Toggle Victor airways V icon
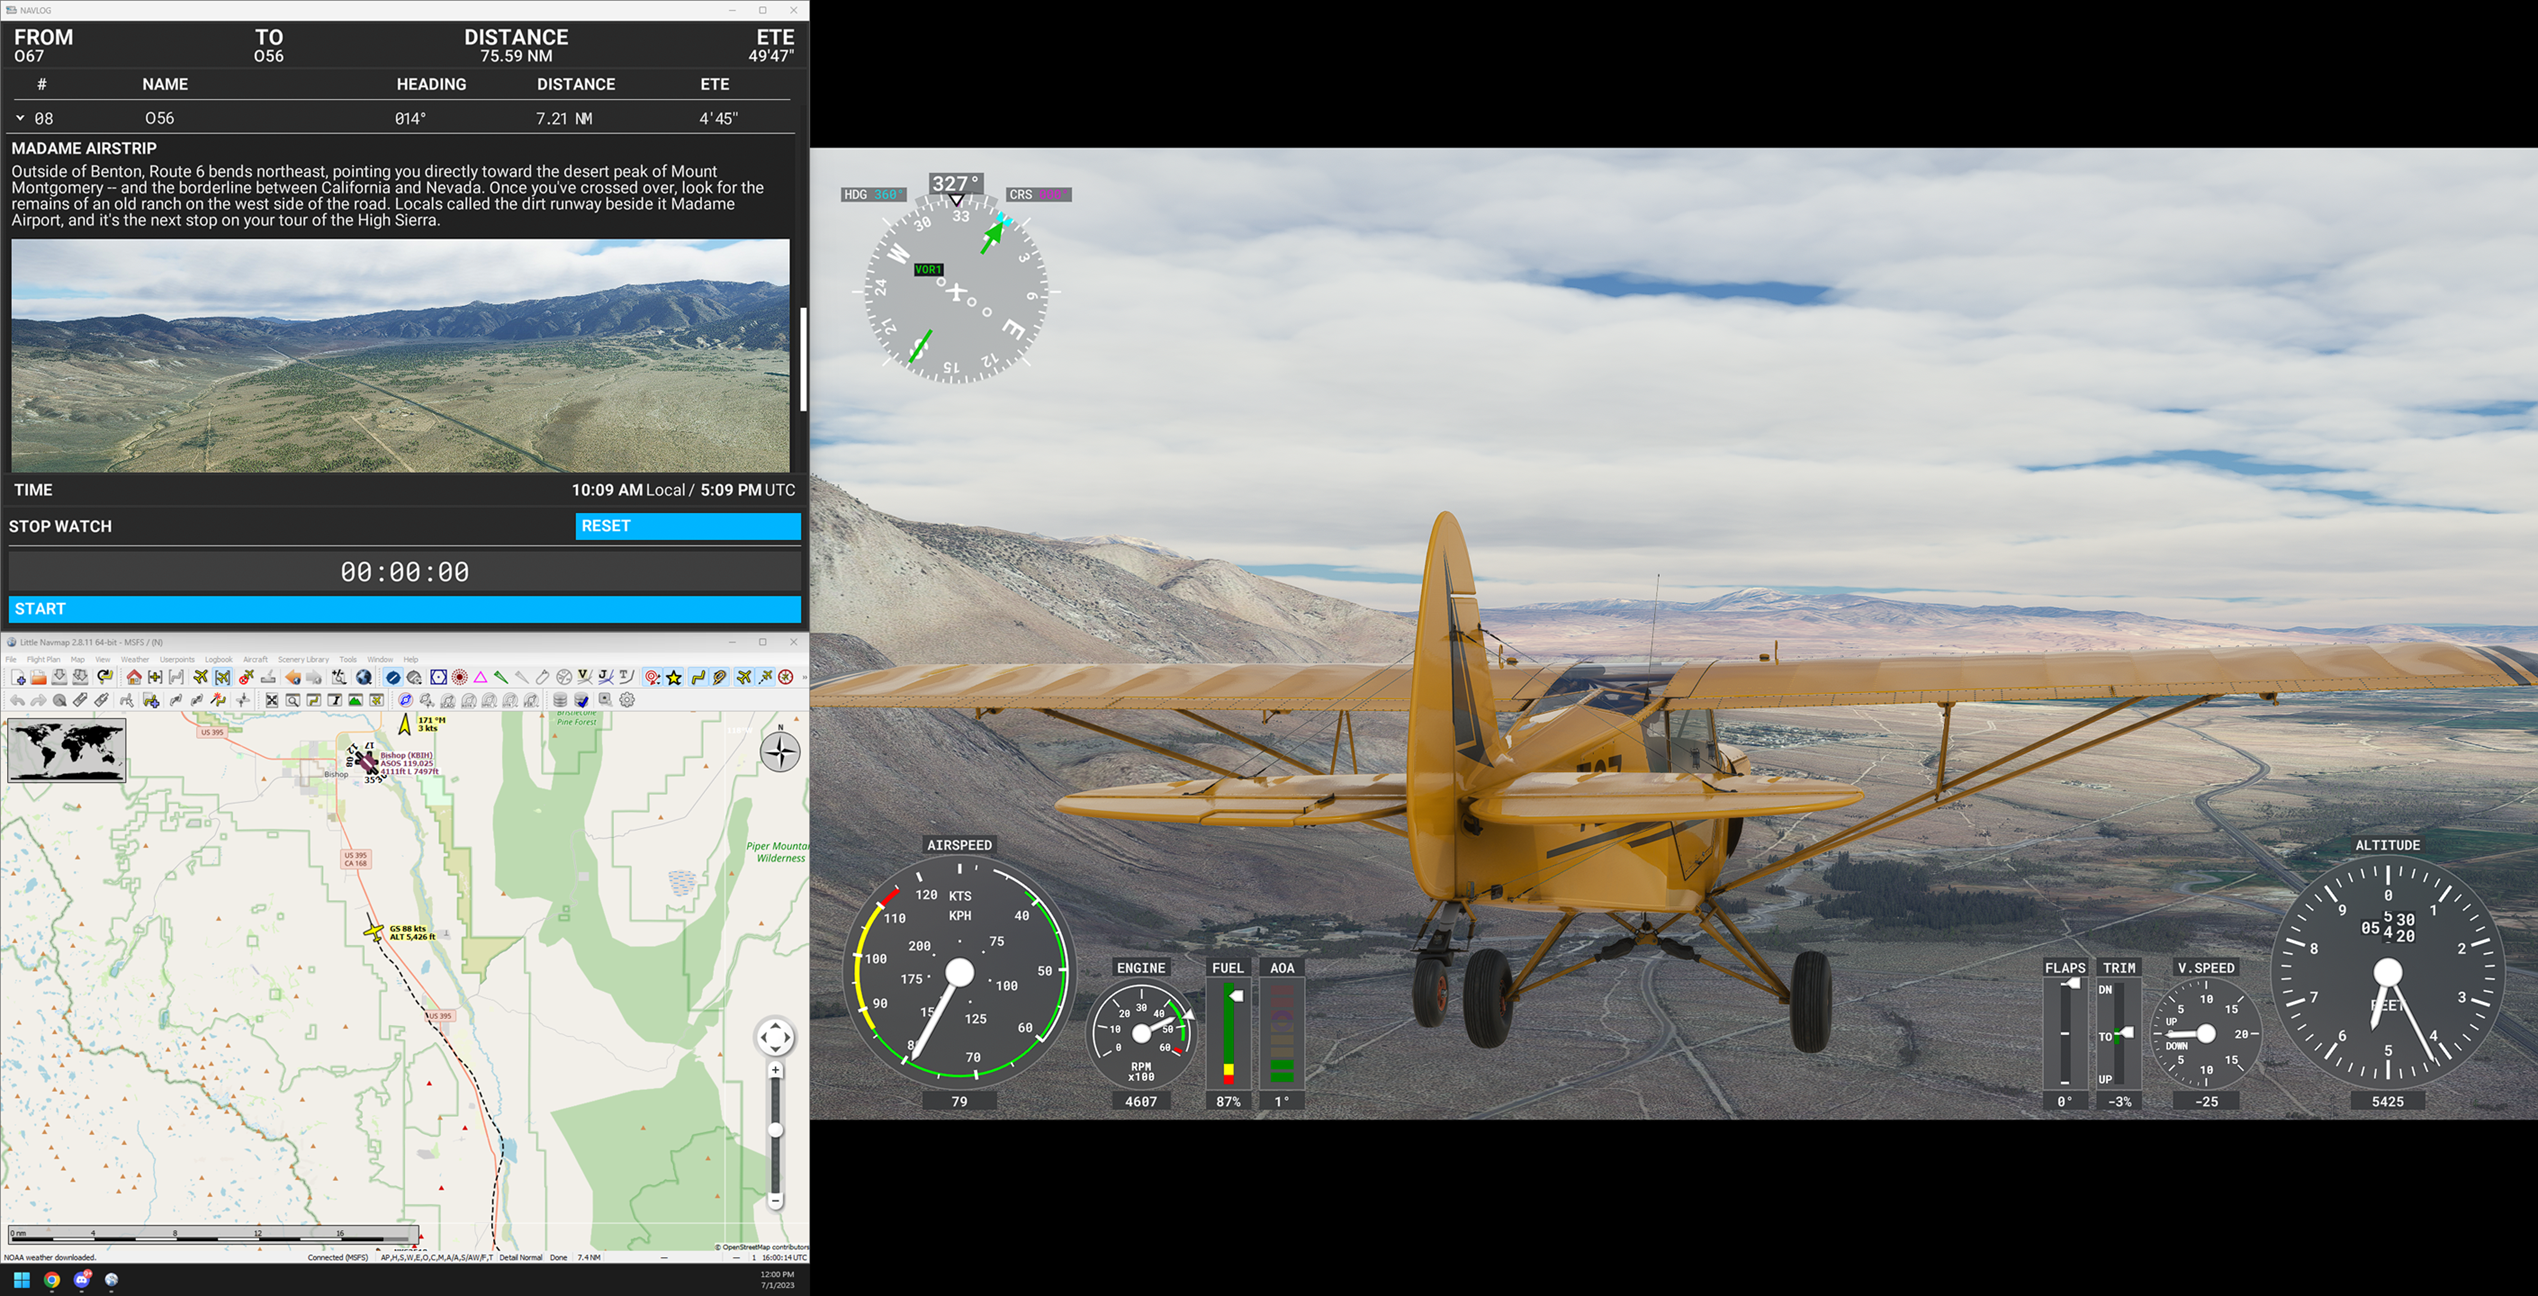This screenshot has height=1296, width=2538. pos(585,677)
